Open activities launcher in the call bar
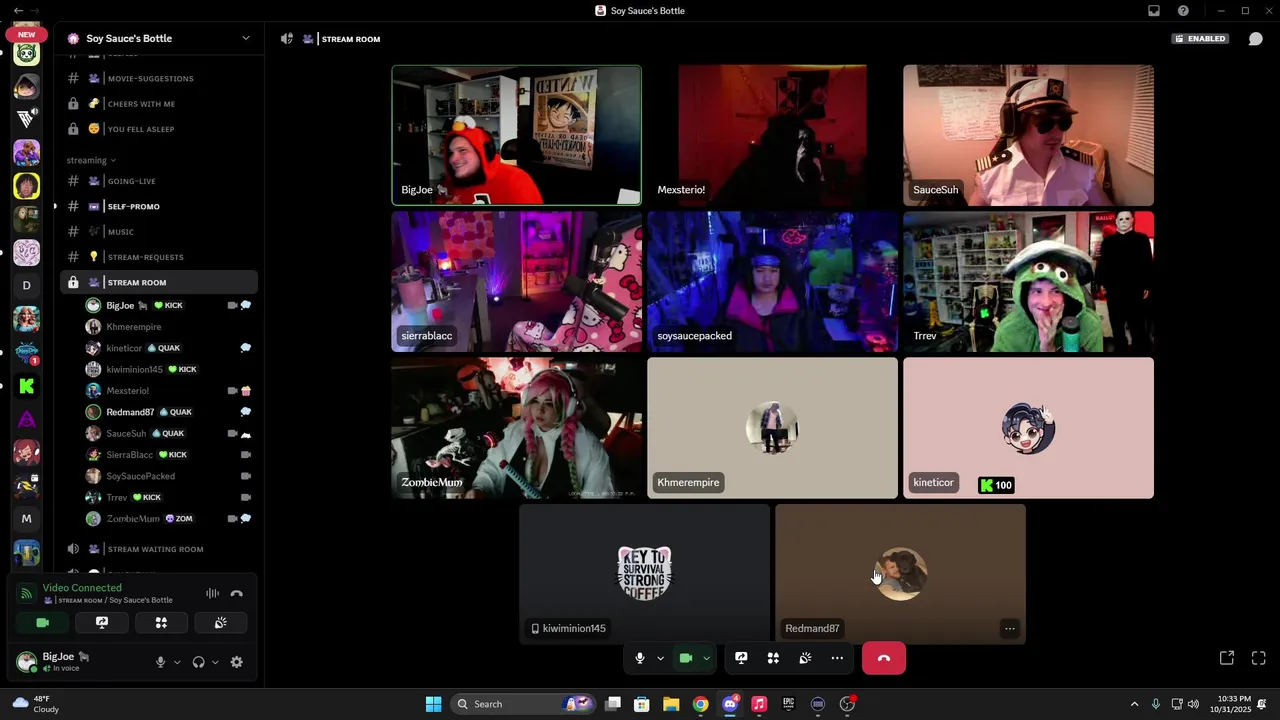This screenshot has height=720, width=1280. 773,658
